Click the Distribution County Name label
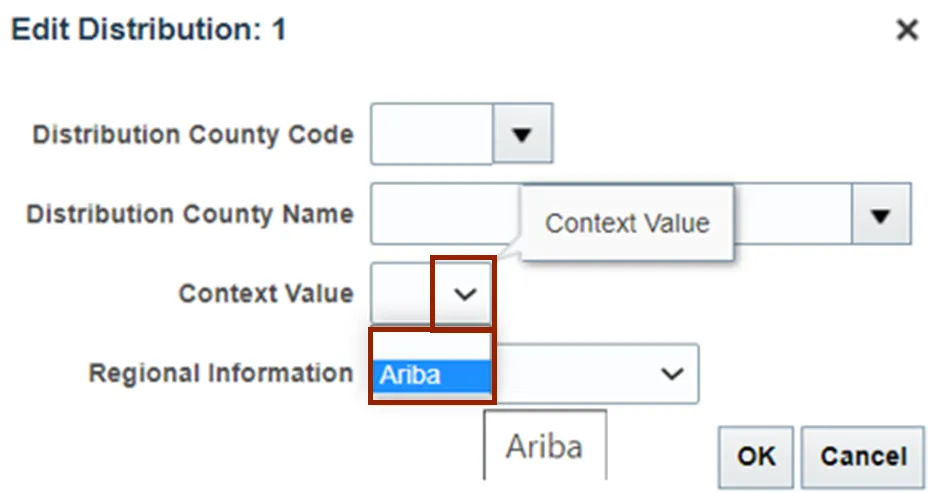Image resolution: width=930 pixels, height=493 pixels. pos(190,214)
